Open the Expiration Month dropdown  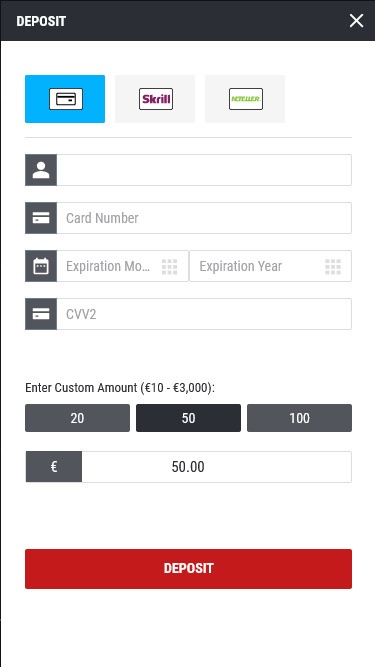[x=122, y=266]
